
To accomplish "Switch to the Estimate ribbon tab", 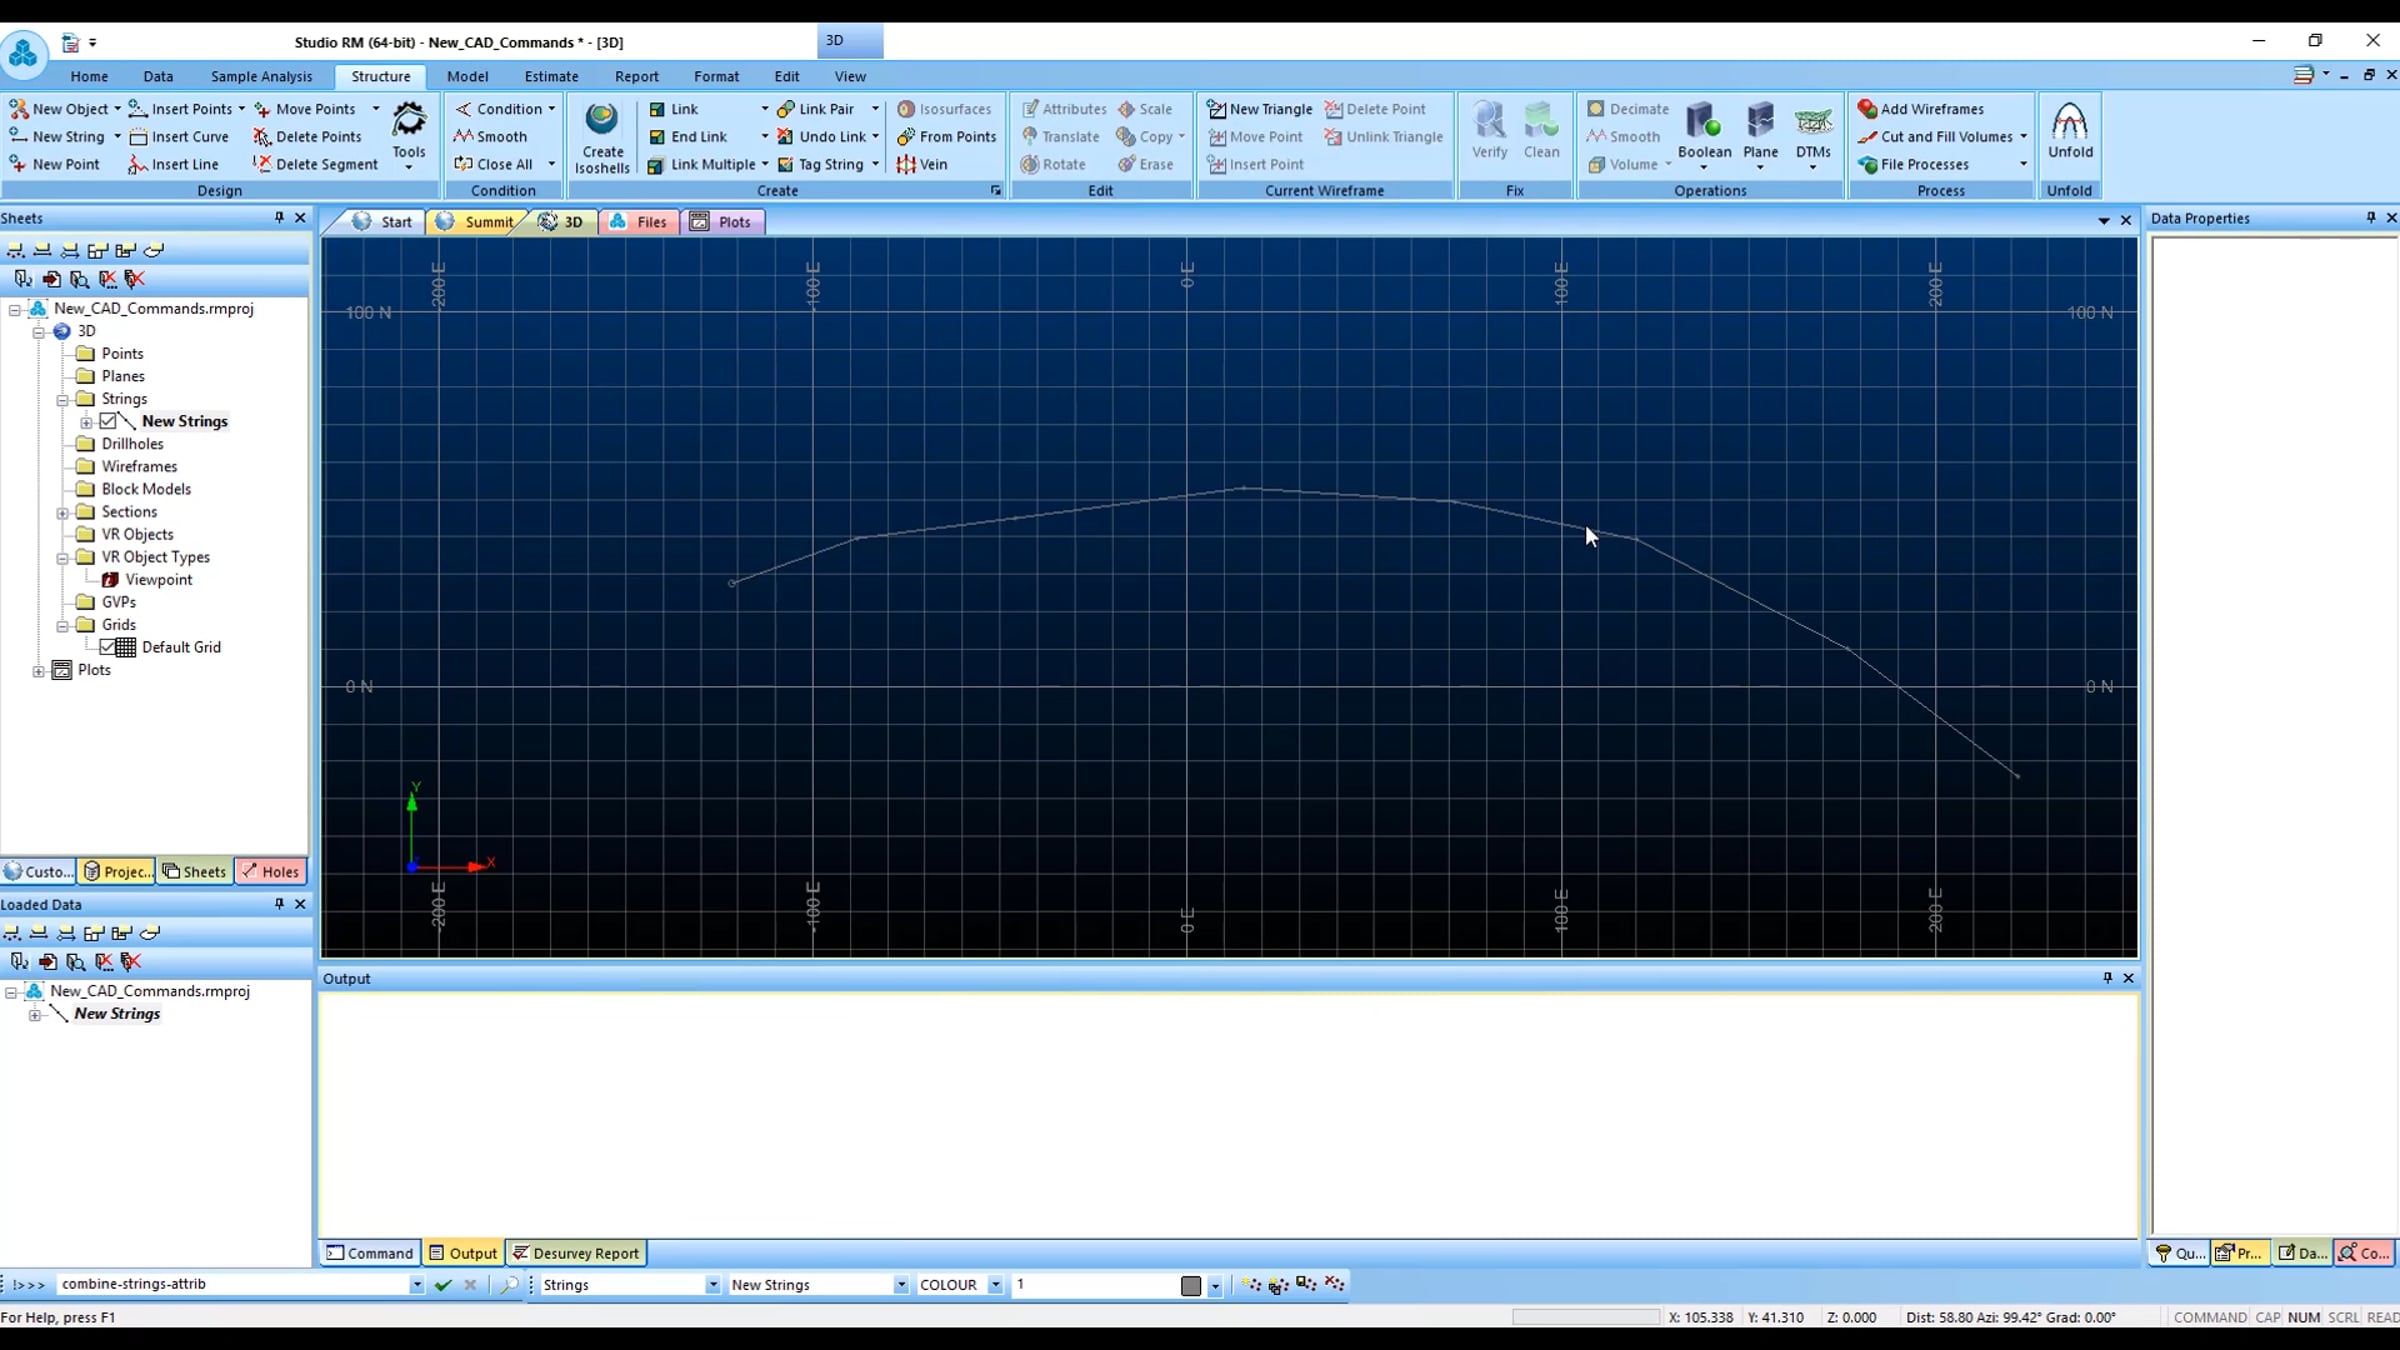I will tap(551, 76).
